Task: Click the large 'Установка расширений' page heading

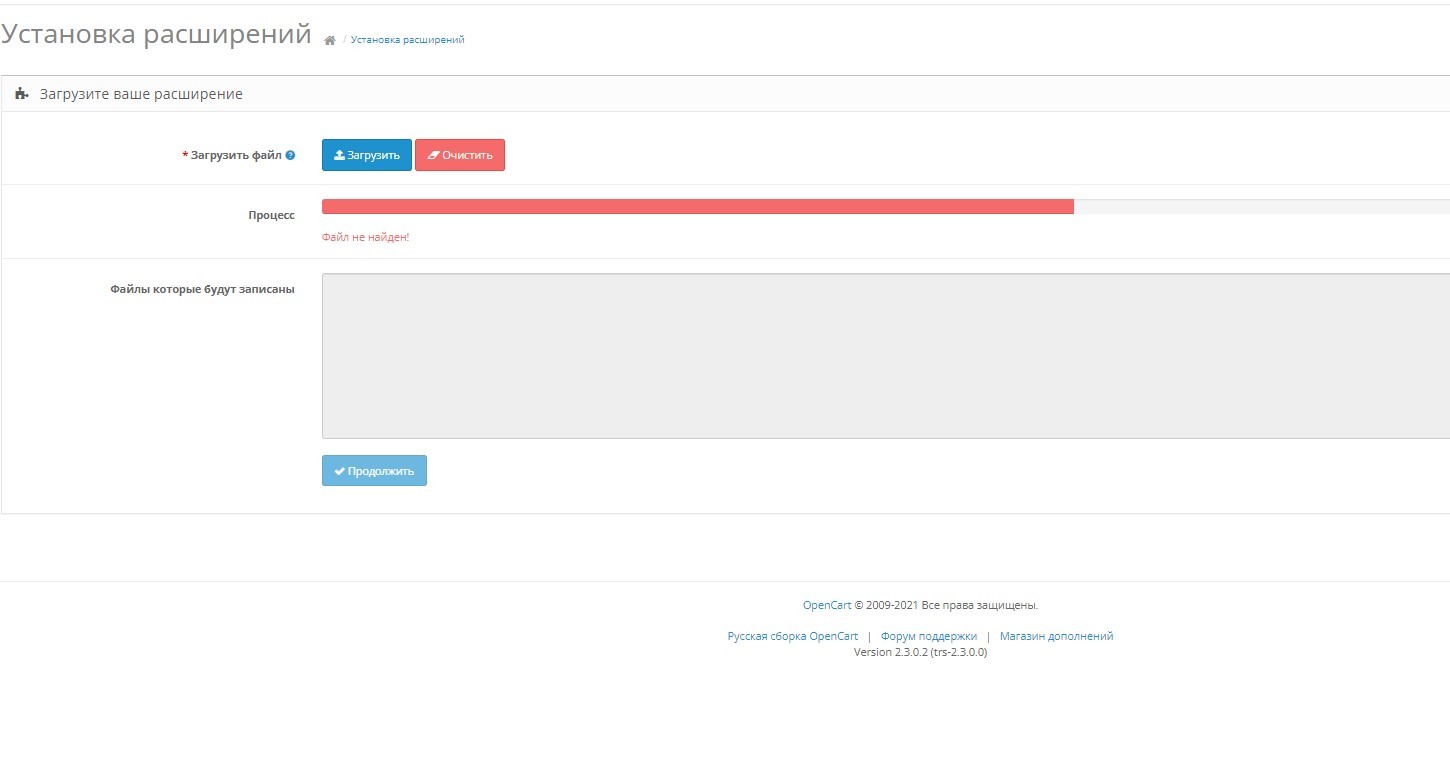Action: [156, 34]
